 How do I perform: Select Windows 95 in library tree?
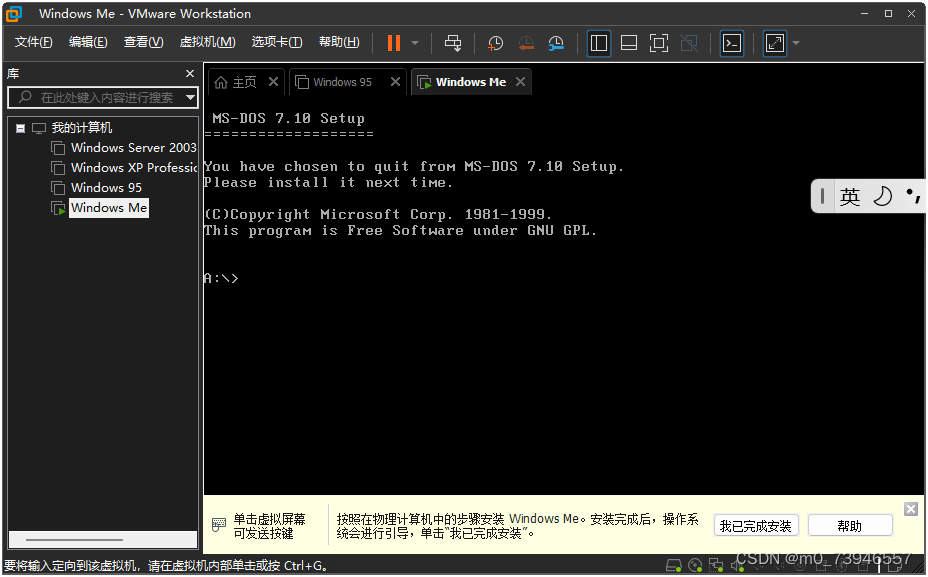107,188
